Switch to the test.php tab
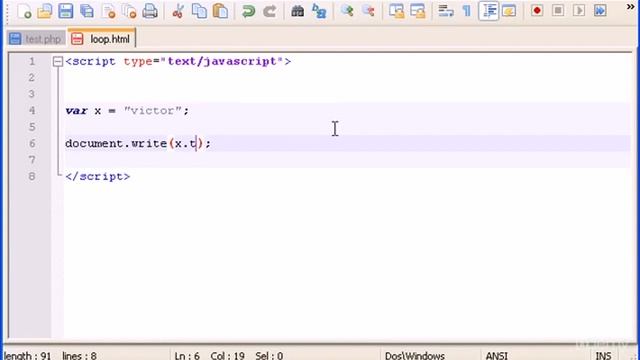This screenshot has height=360, width=640. coord(36,39)
